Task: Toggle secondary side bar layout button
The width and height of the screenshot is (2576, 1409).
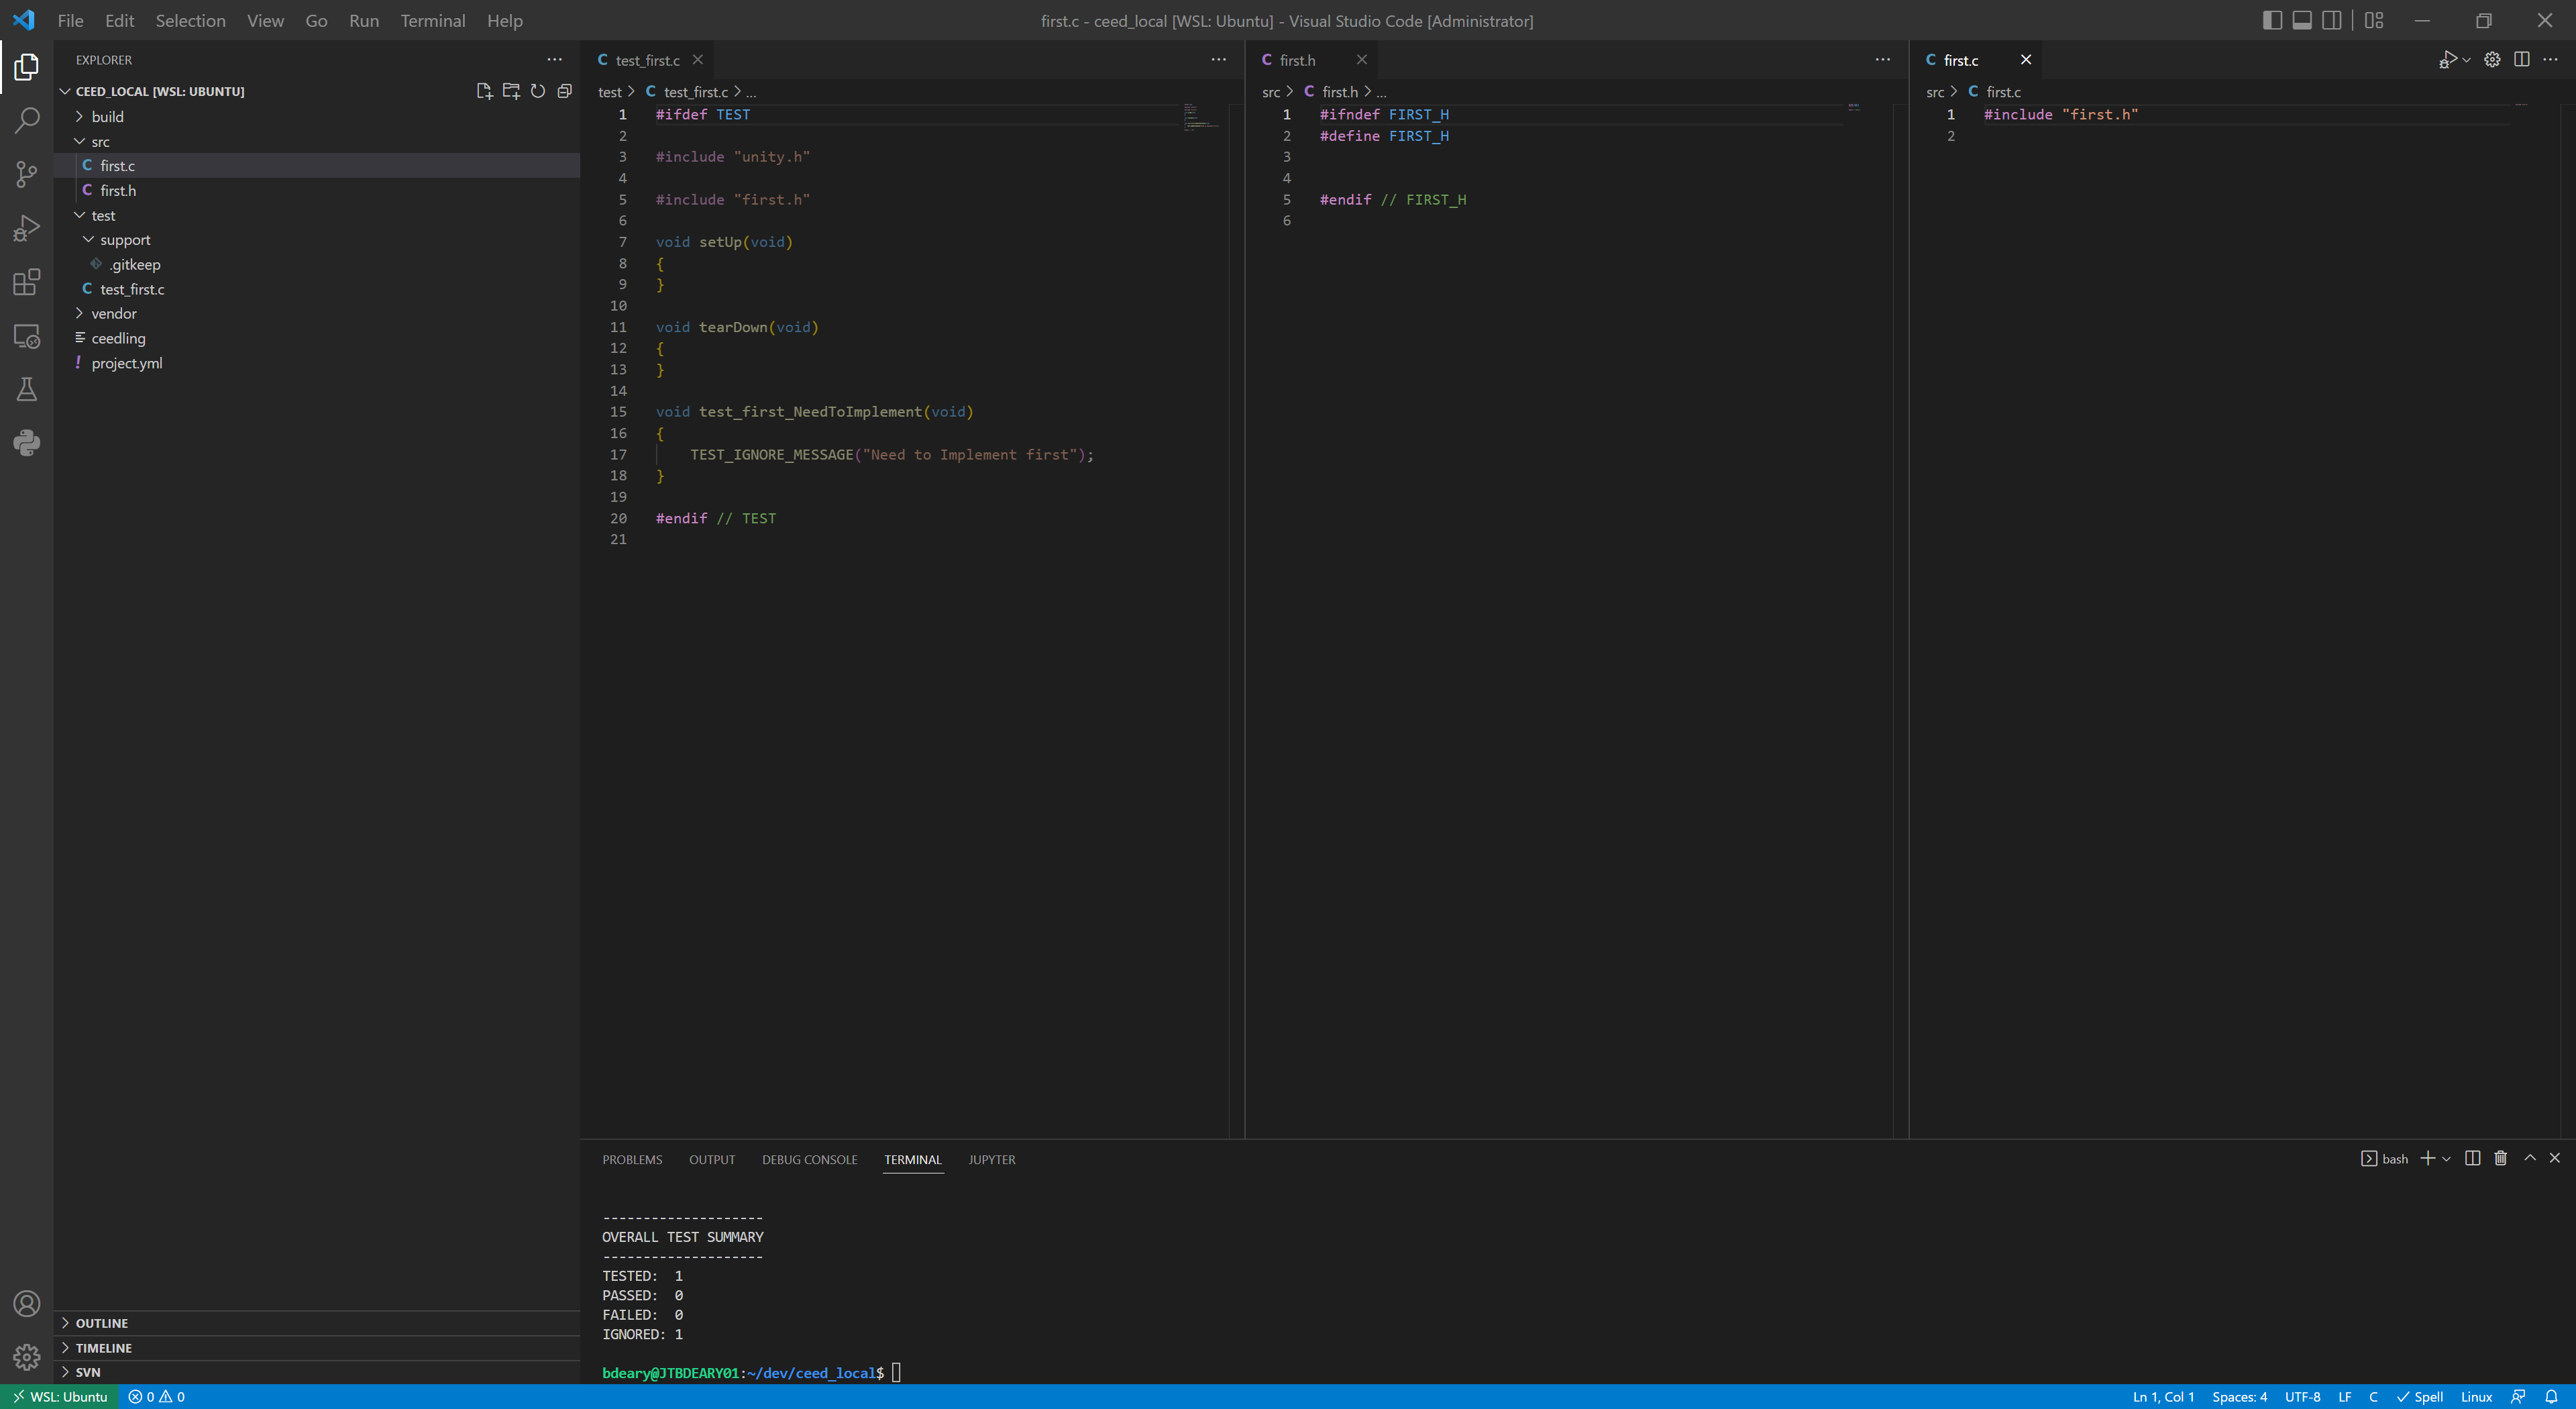Action: click(2331, 20)
